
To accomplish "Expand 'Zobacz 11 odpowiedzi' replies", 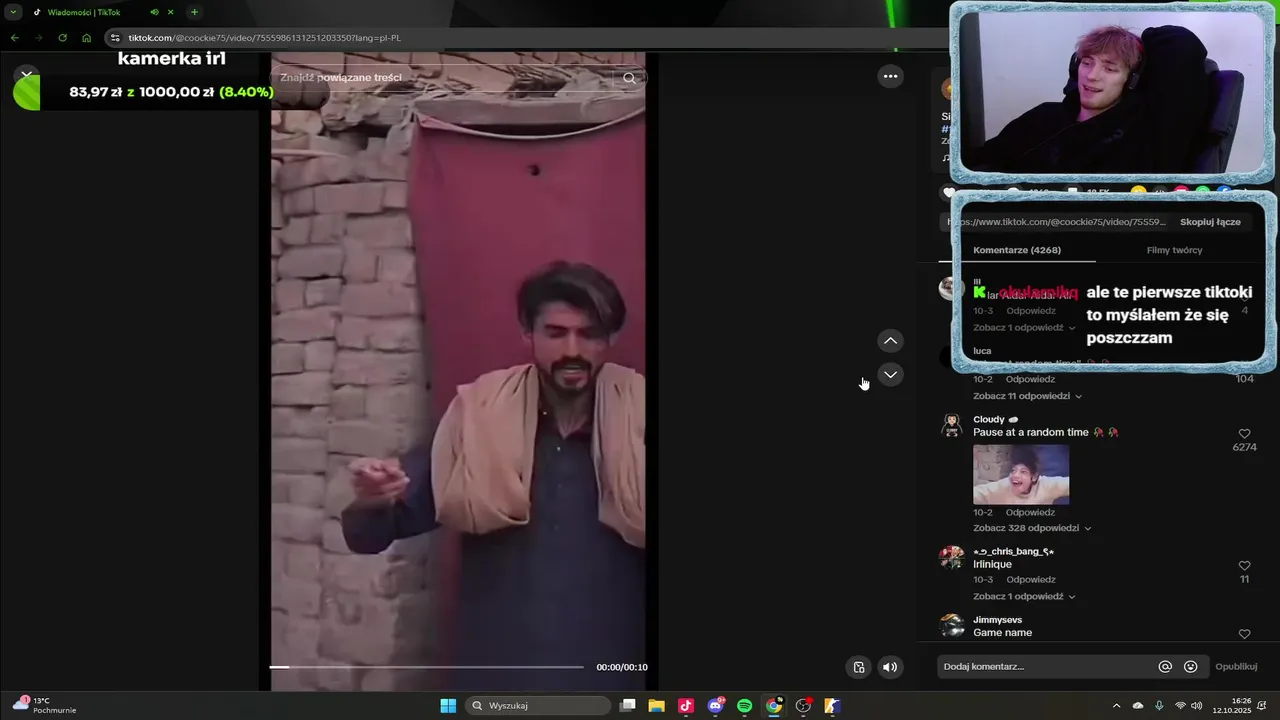I will click(x=1028, y=396).
